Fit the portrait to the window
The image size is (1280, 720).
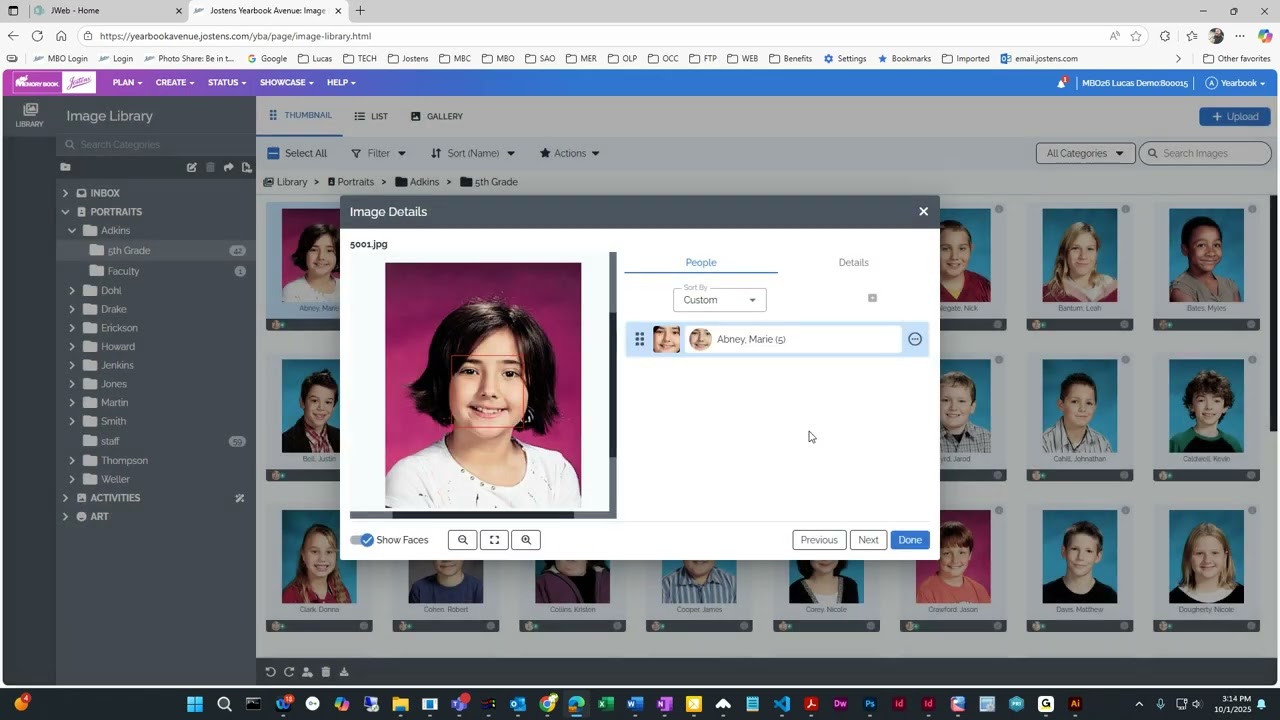(494, 540)
